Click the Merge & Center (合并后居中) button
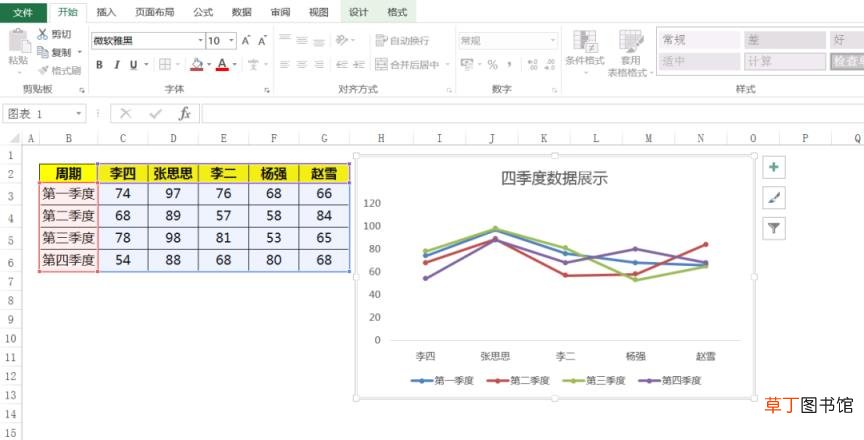Viewport: 864px width, 440px height. 407,64
